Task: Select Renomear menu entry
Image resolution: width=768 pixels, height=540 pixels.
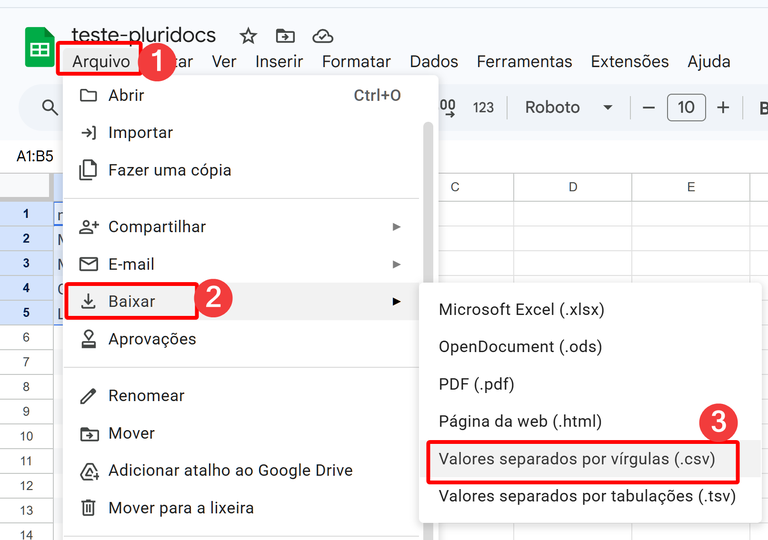Action: tap(242, 395)
